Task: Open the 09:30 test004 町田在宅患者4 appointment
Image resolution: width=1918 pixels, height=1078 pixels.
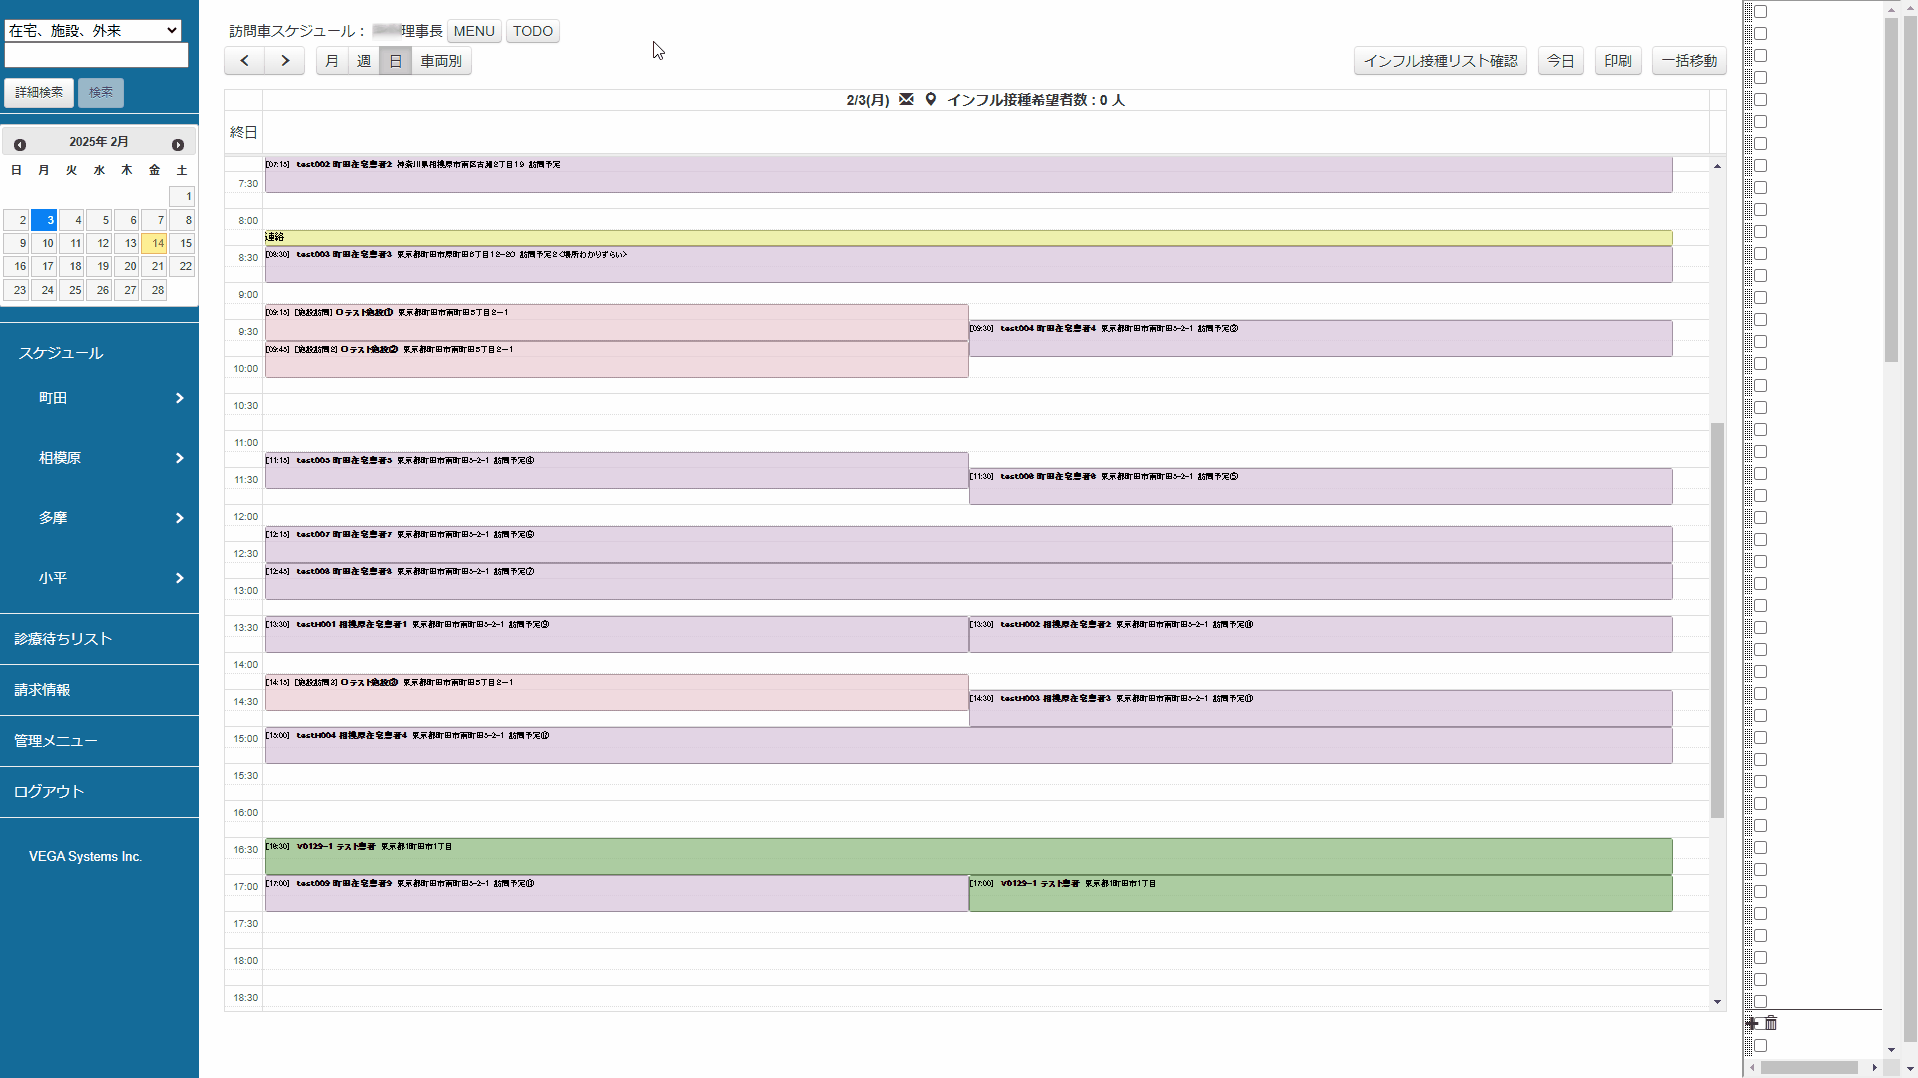Action: tap(1320, 338)
